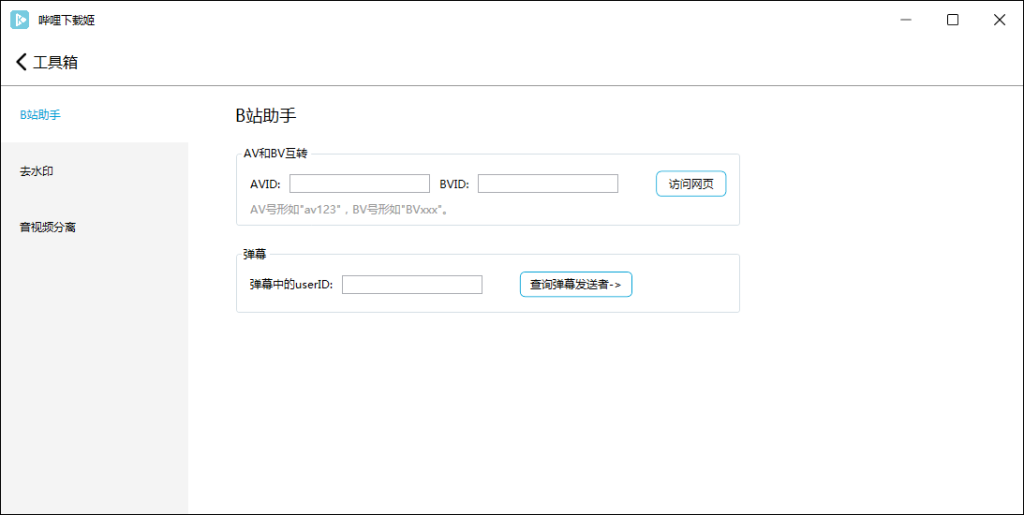Focus the AVID input field
Image resolution: width=1024 pixels, height=515 pixels.
[x=360, y=183]
